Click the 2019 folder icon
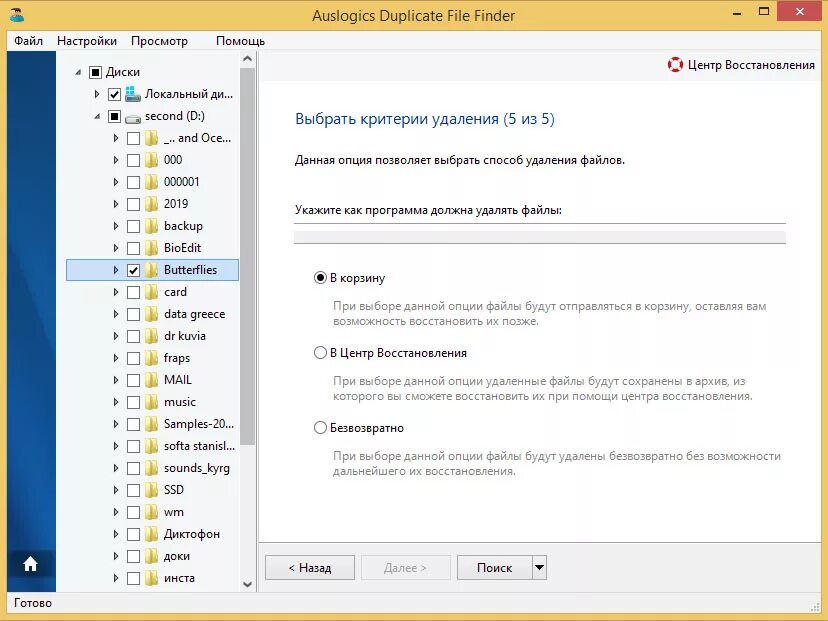 click(x=151, y=204)
